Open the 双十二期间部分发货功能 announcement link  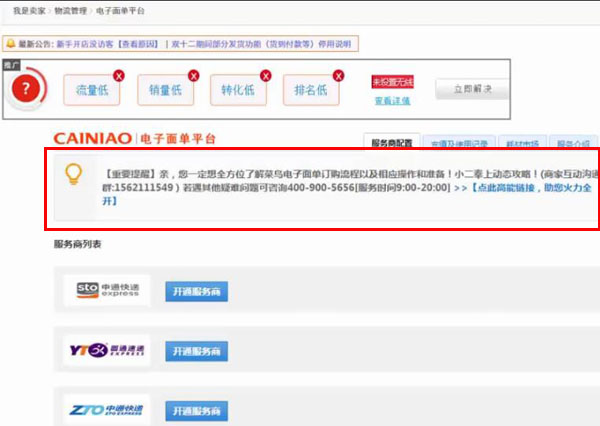click(x=261, y=44)
